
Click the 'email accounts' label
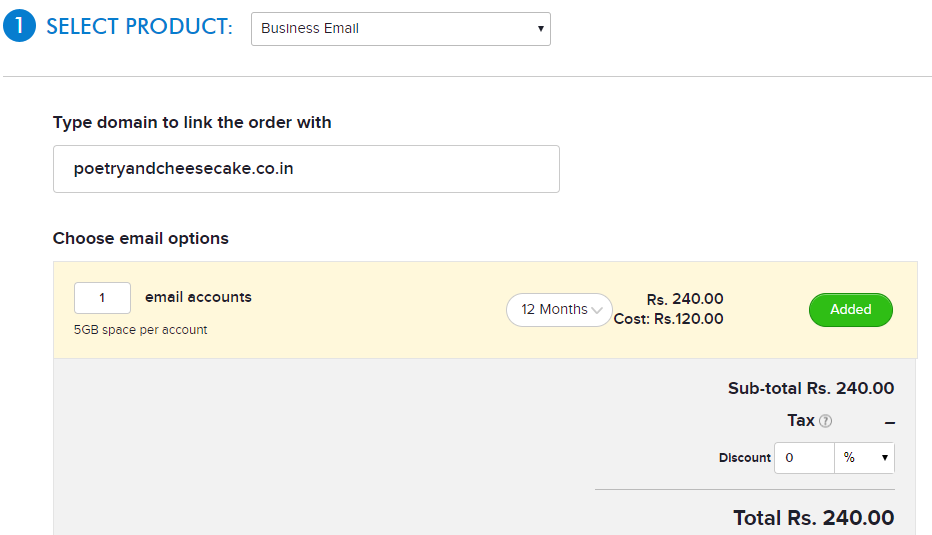199,297
